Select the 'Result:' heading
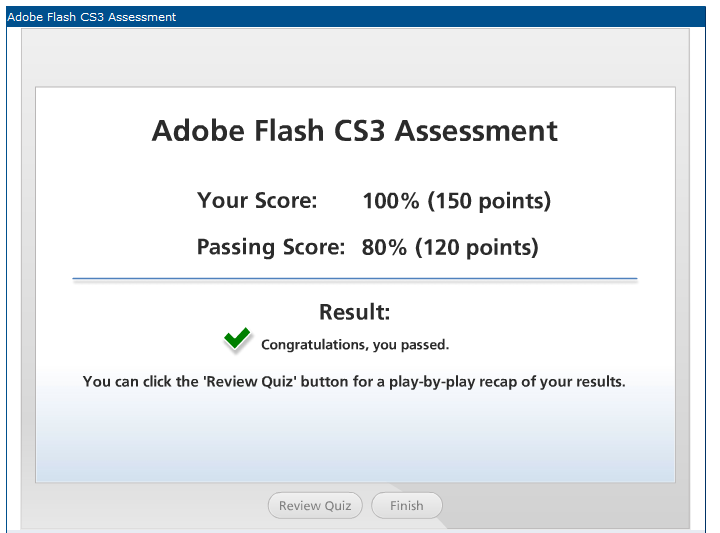Image resolution: width=720 pixels, height=533 pixels. (354, 312)
